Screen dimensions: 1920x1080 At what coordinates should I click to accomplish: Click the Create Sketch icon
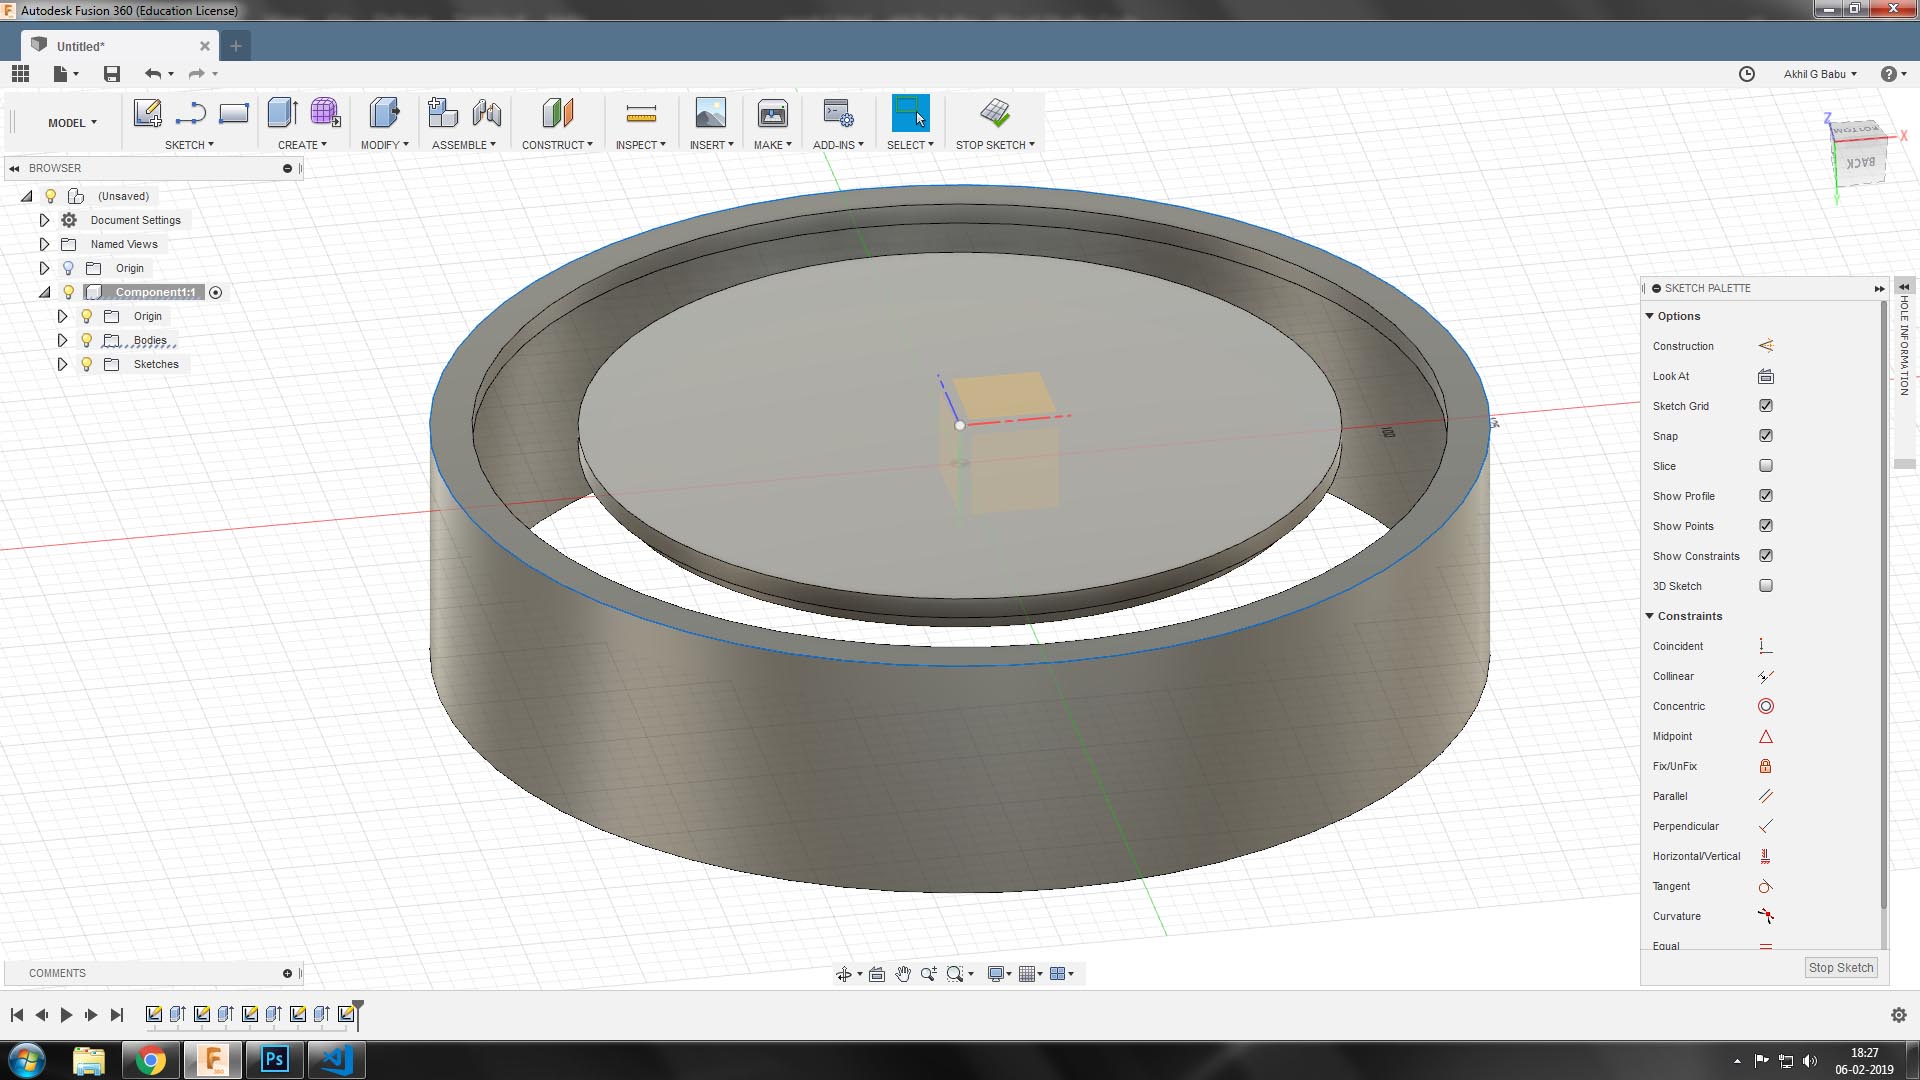click(147, 114)
